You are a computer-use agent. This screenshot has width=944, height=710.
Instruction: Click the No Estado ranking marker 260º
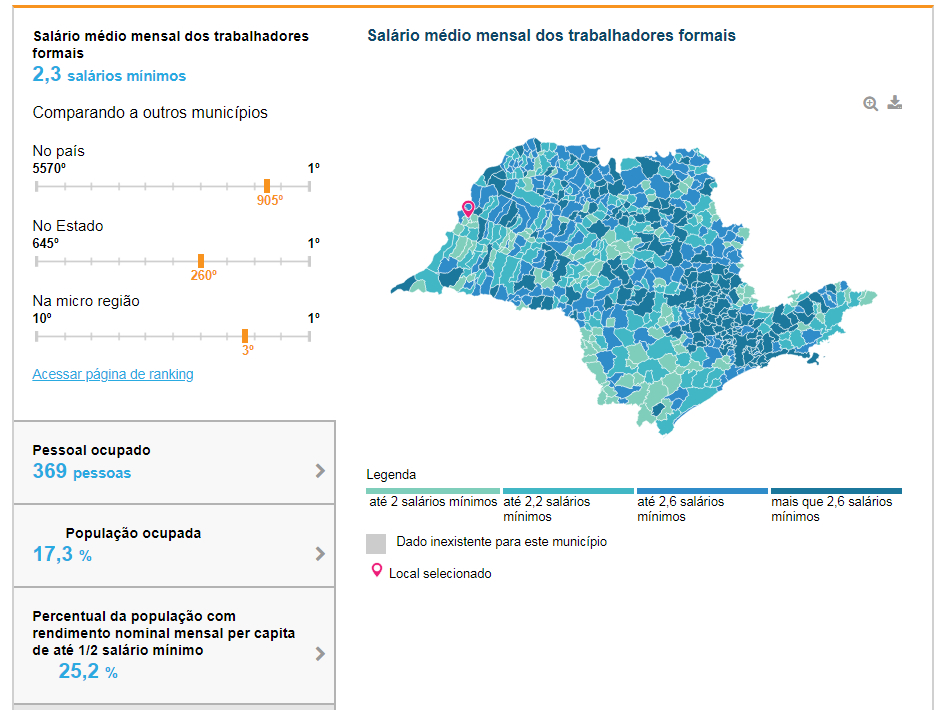pos(201,261)
